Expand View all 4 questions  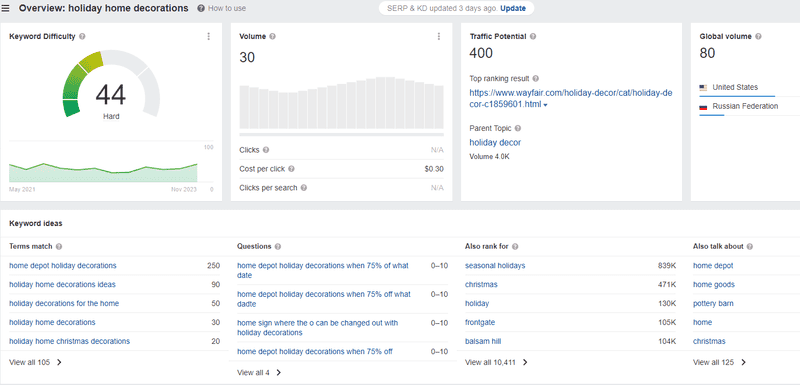tap(259, 372)
